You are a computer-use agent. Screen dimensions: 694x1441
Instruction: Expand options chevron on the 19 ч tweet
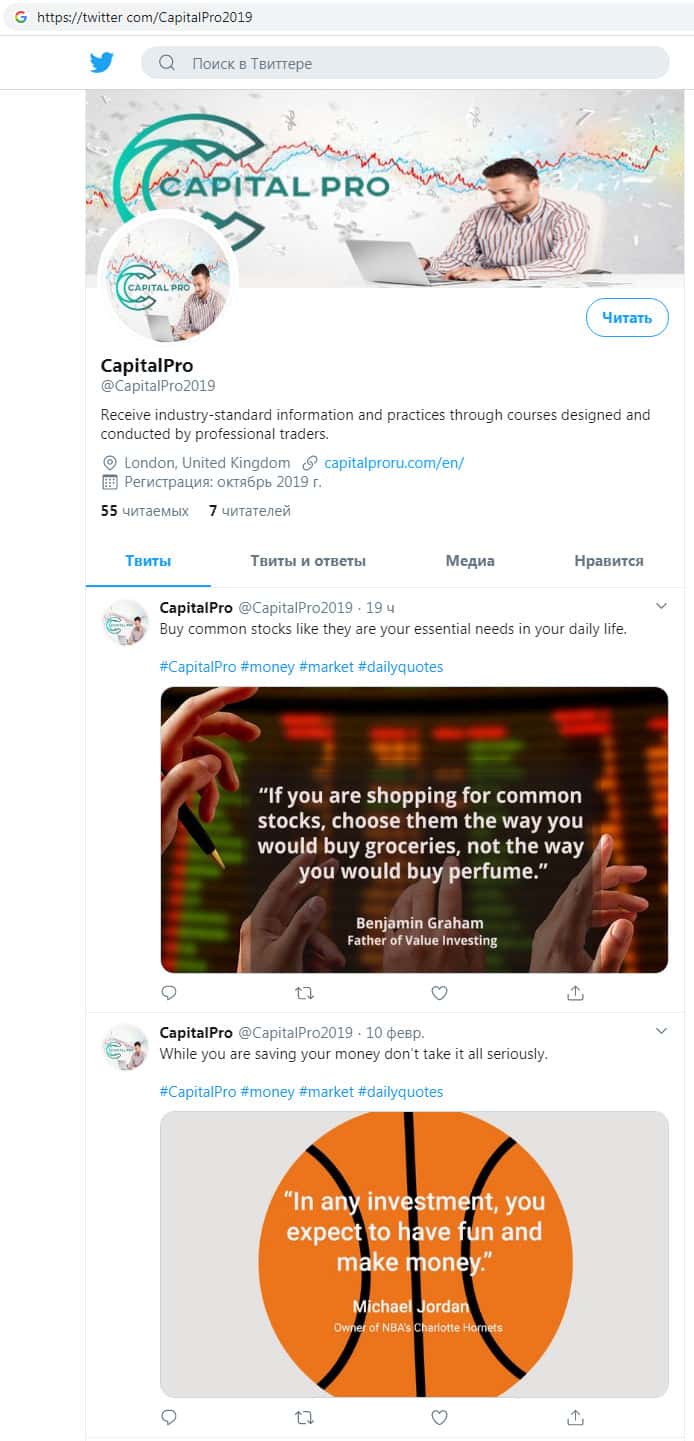[x=660, y=606]
